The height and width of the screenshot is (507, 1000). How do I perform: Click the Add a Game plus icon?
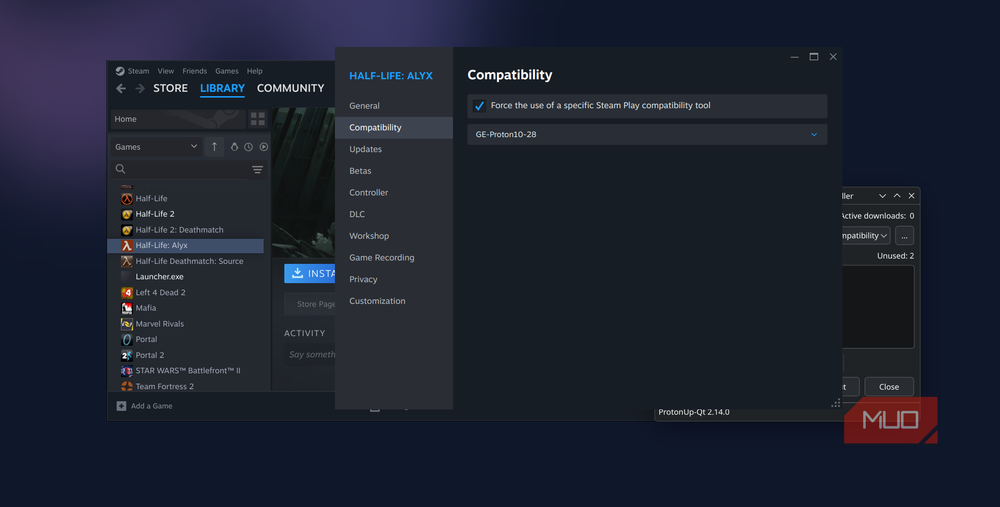pos(121,406)
